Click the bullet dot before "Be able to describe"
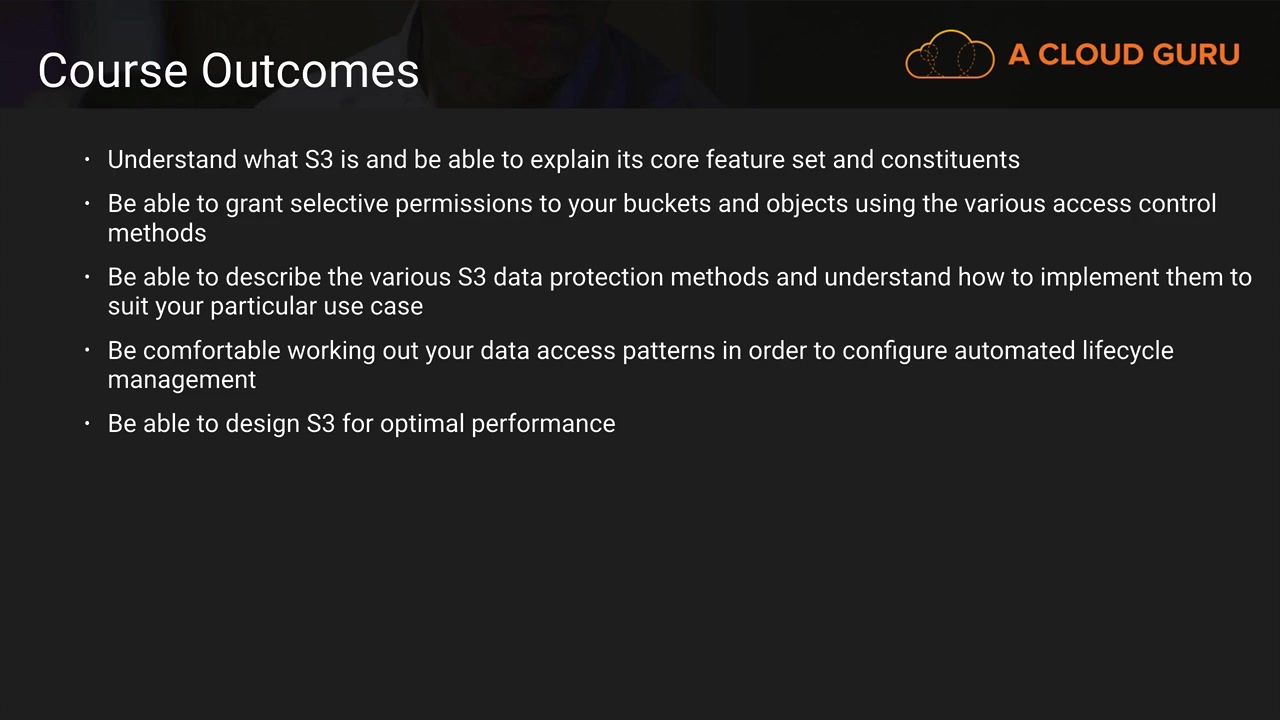Screen dimensions: 1280x720 point(88,277)
